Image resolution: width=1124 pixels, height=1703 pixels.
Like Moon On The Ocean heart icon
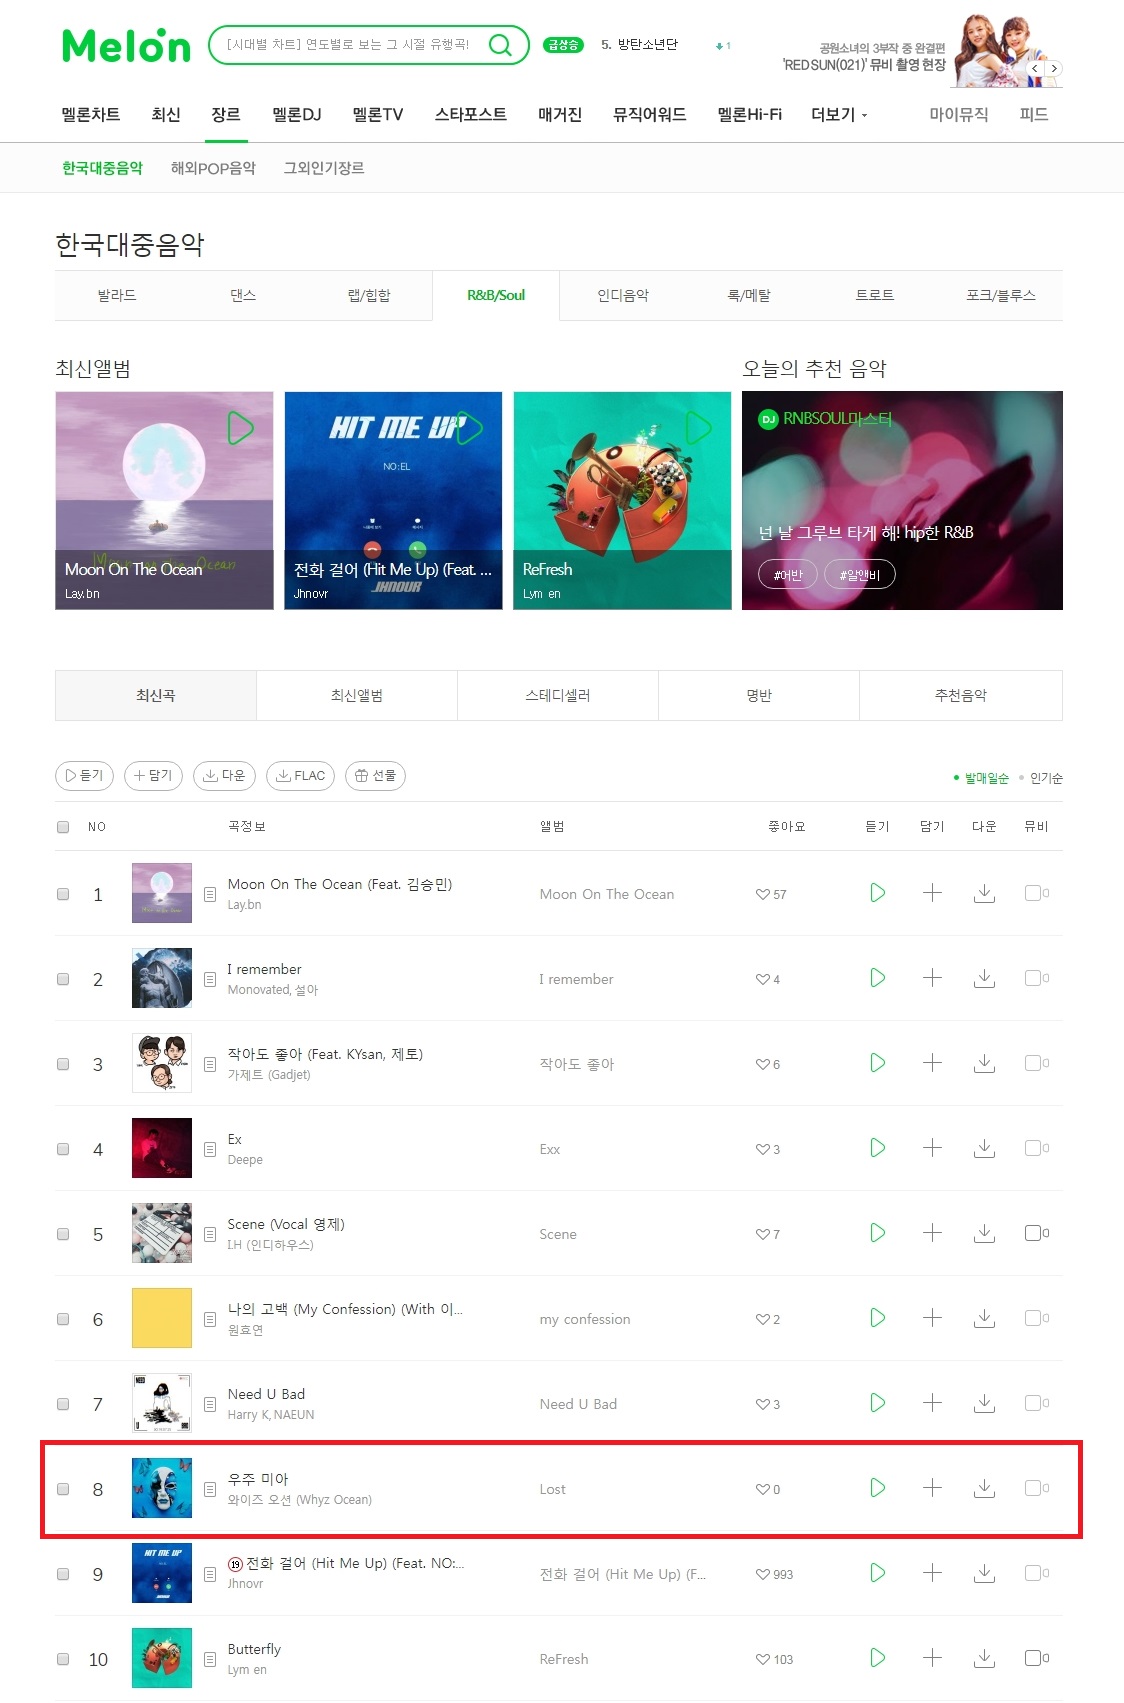[762, 894]
